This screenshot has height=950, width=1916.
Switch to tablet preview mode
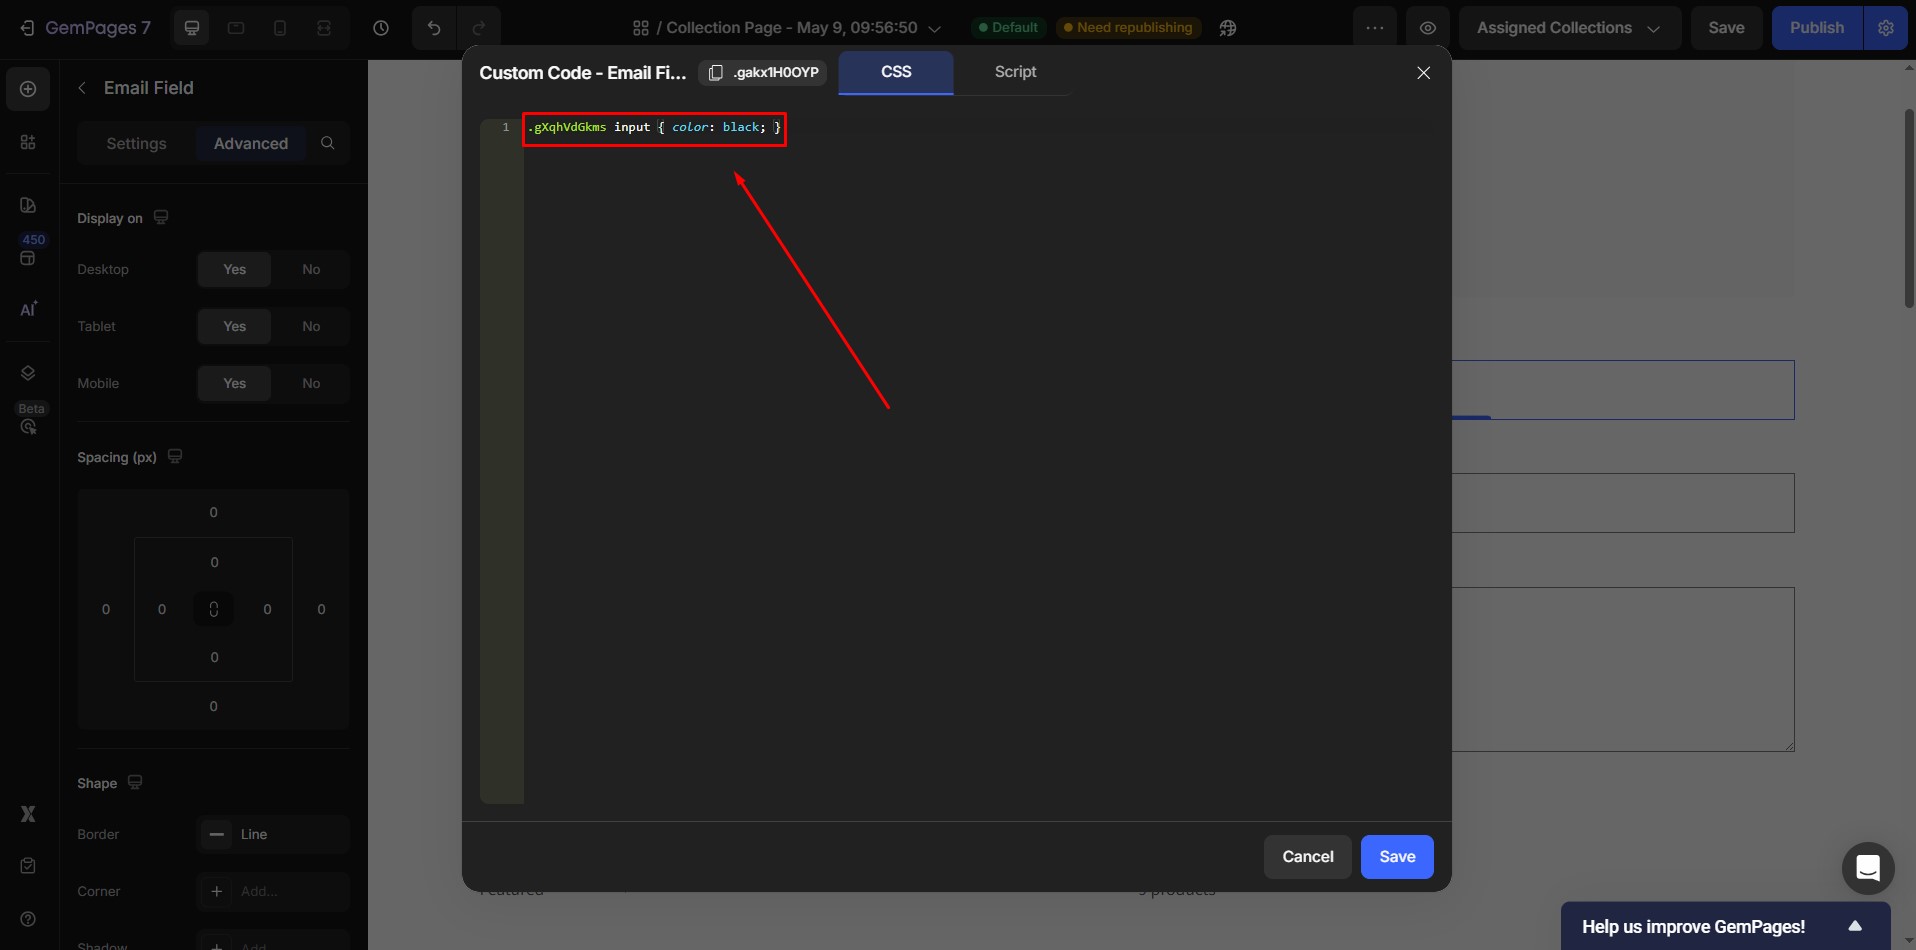pos(236,27)
